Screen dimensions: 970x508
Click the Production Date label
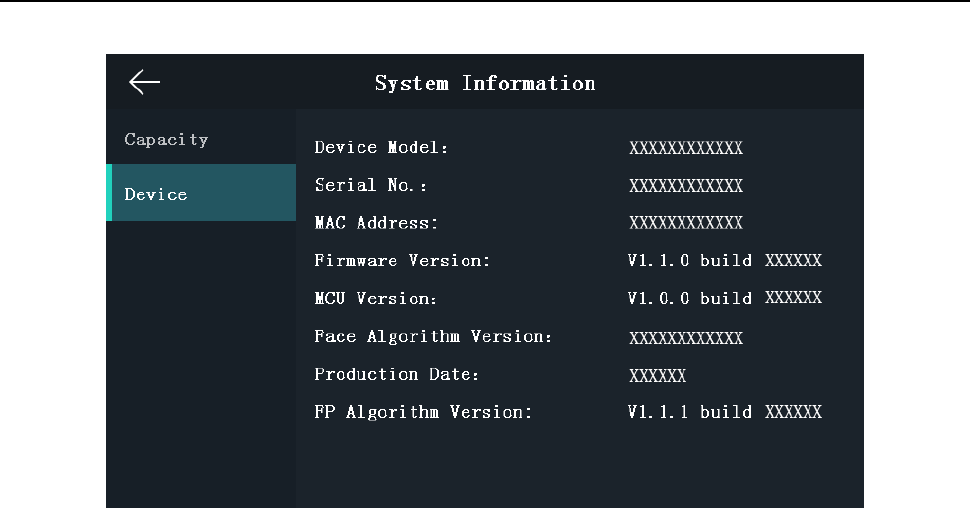click(397, 374)
